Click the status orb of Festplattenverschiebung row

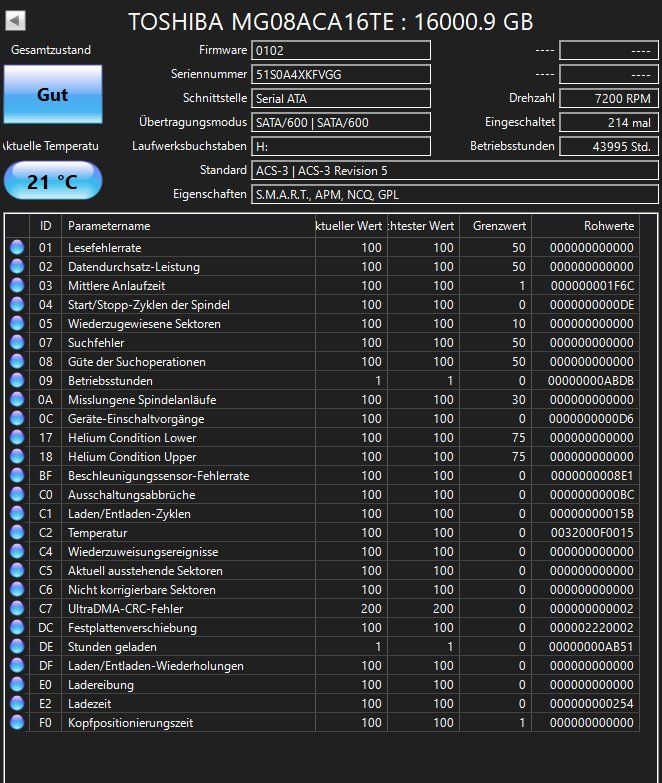click(17, 627)
